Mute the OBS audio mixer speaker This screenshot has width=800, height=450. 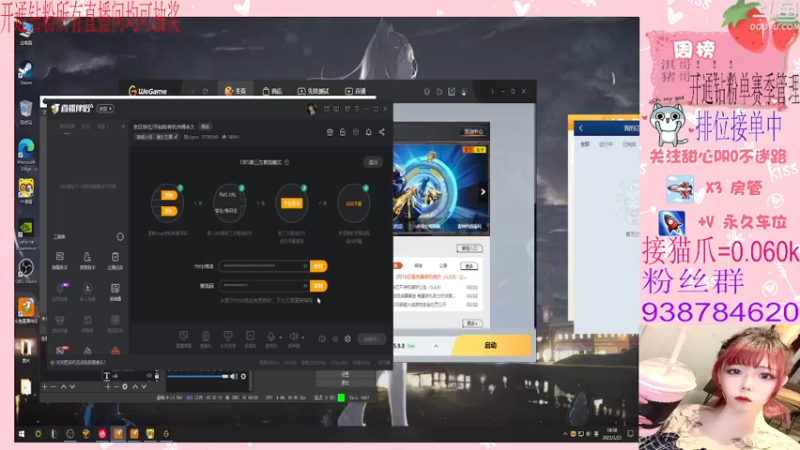click(x=234, y=377)
